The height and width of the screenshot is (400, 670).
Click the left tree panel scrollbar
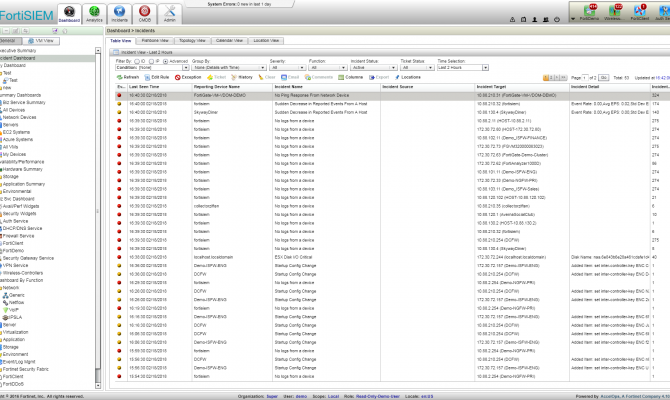tap(98, 200)
